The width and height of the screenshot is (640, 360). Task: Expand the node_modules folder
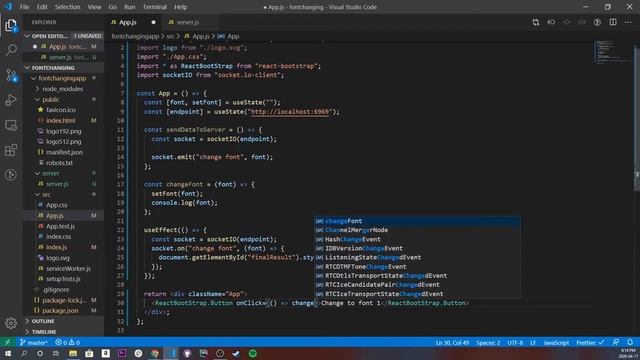[62, 89]
